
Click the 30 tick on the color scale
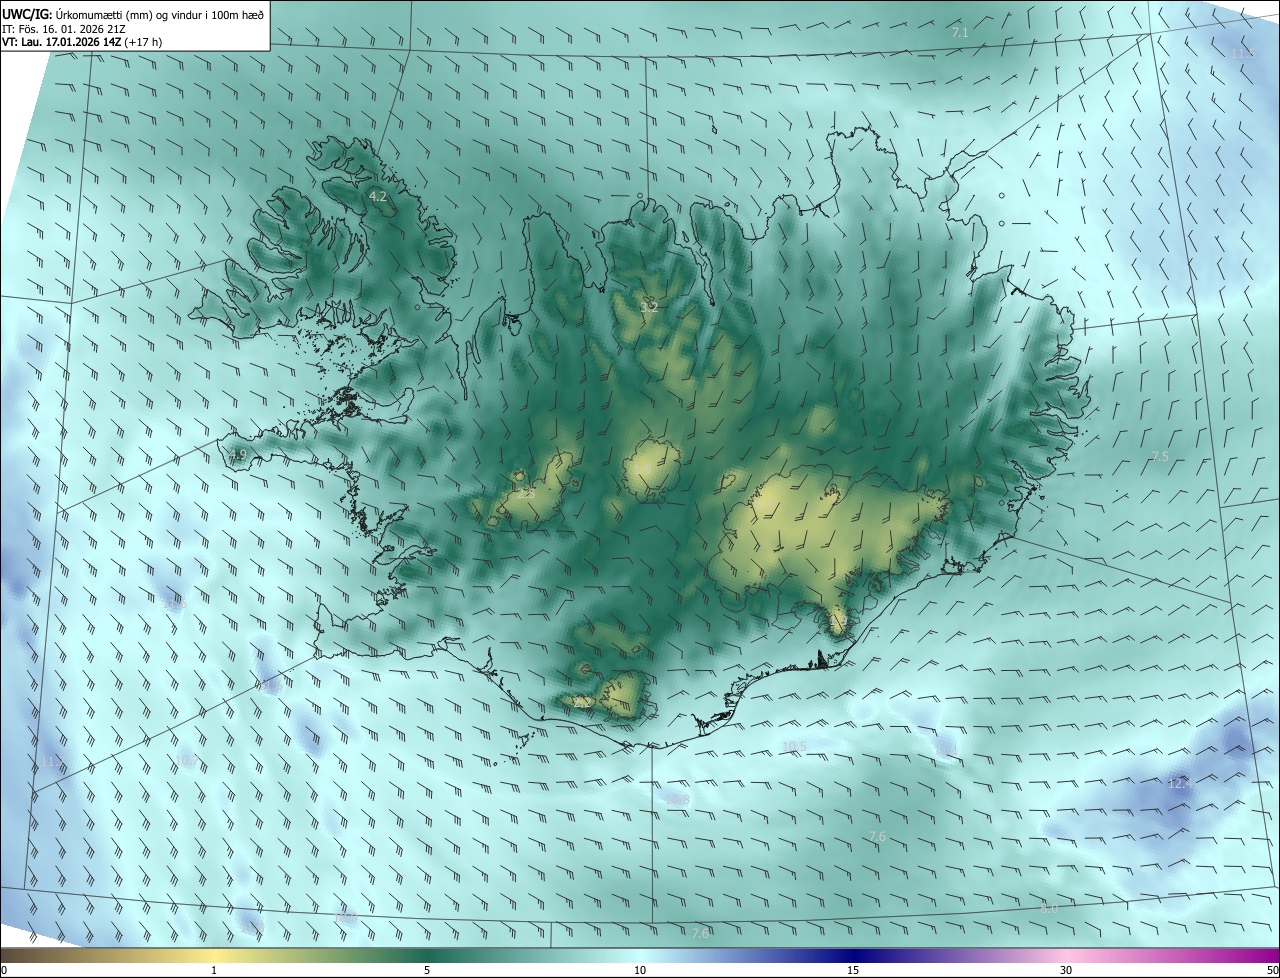click(x=1066, y=970)
